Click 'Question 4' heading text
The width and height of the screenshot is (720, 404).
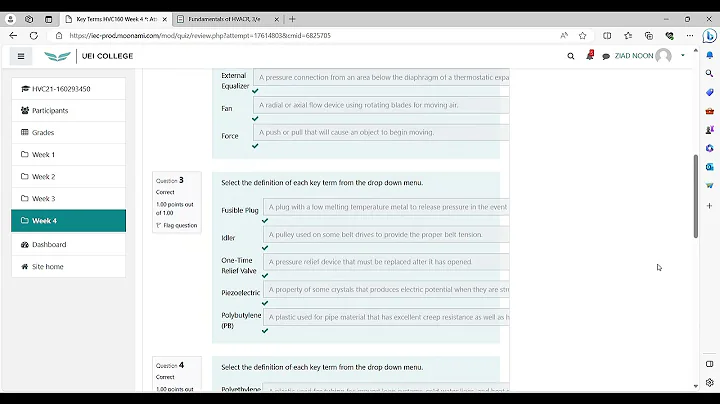point(170,365)
